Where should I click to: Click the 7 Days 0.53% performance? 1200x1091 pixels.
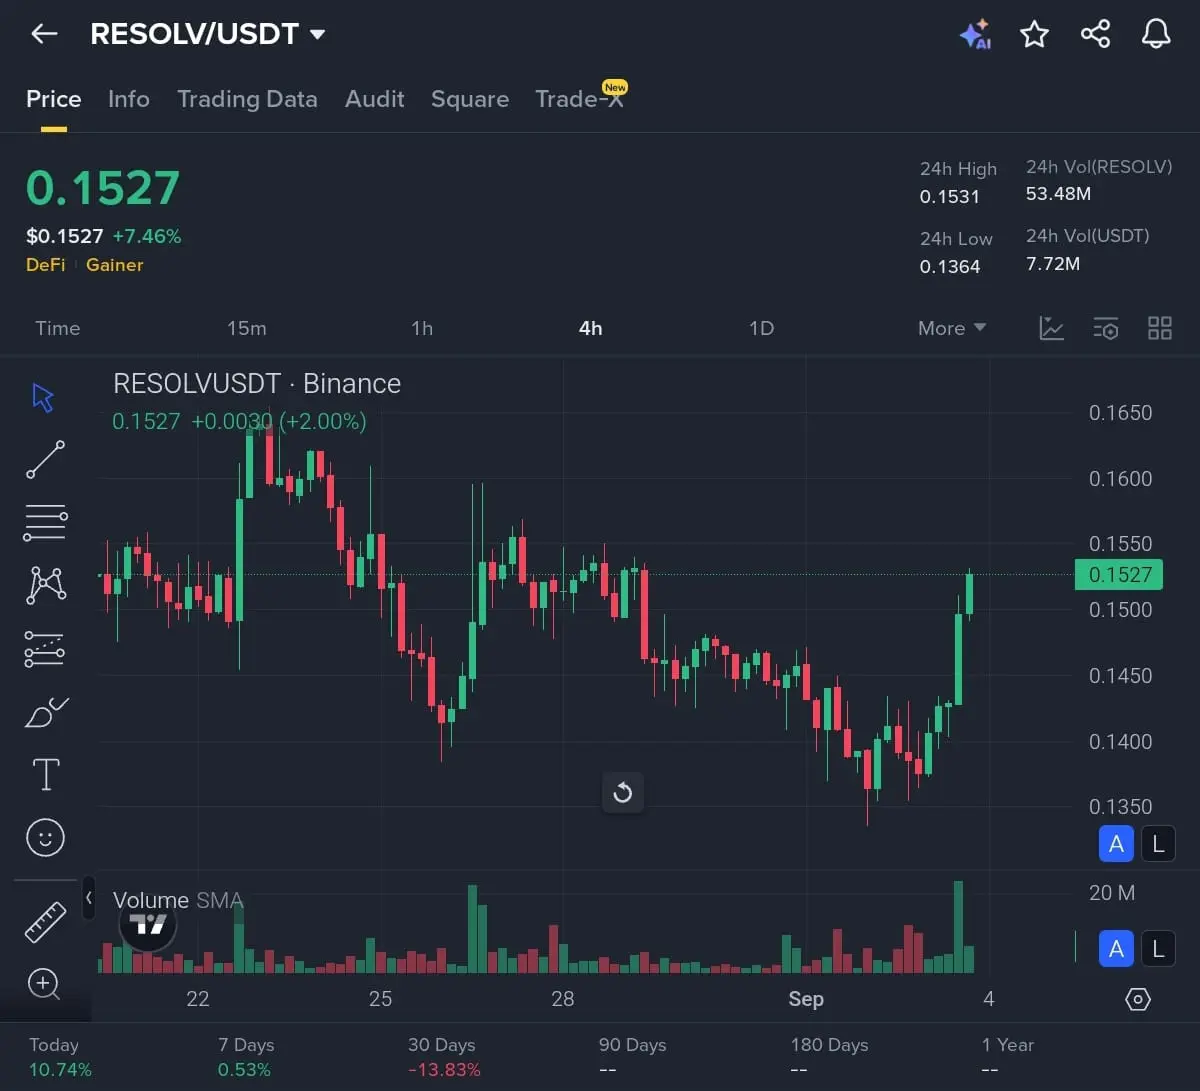tap(246, 1057)
